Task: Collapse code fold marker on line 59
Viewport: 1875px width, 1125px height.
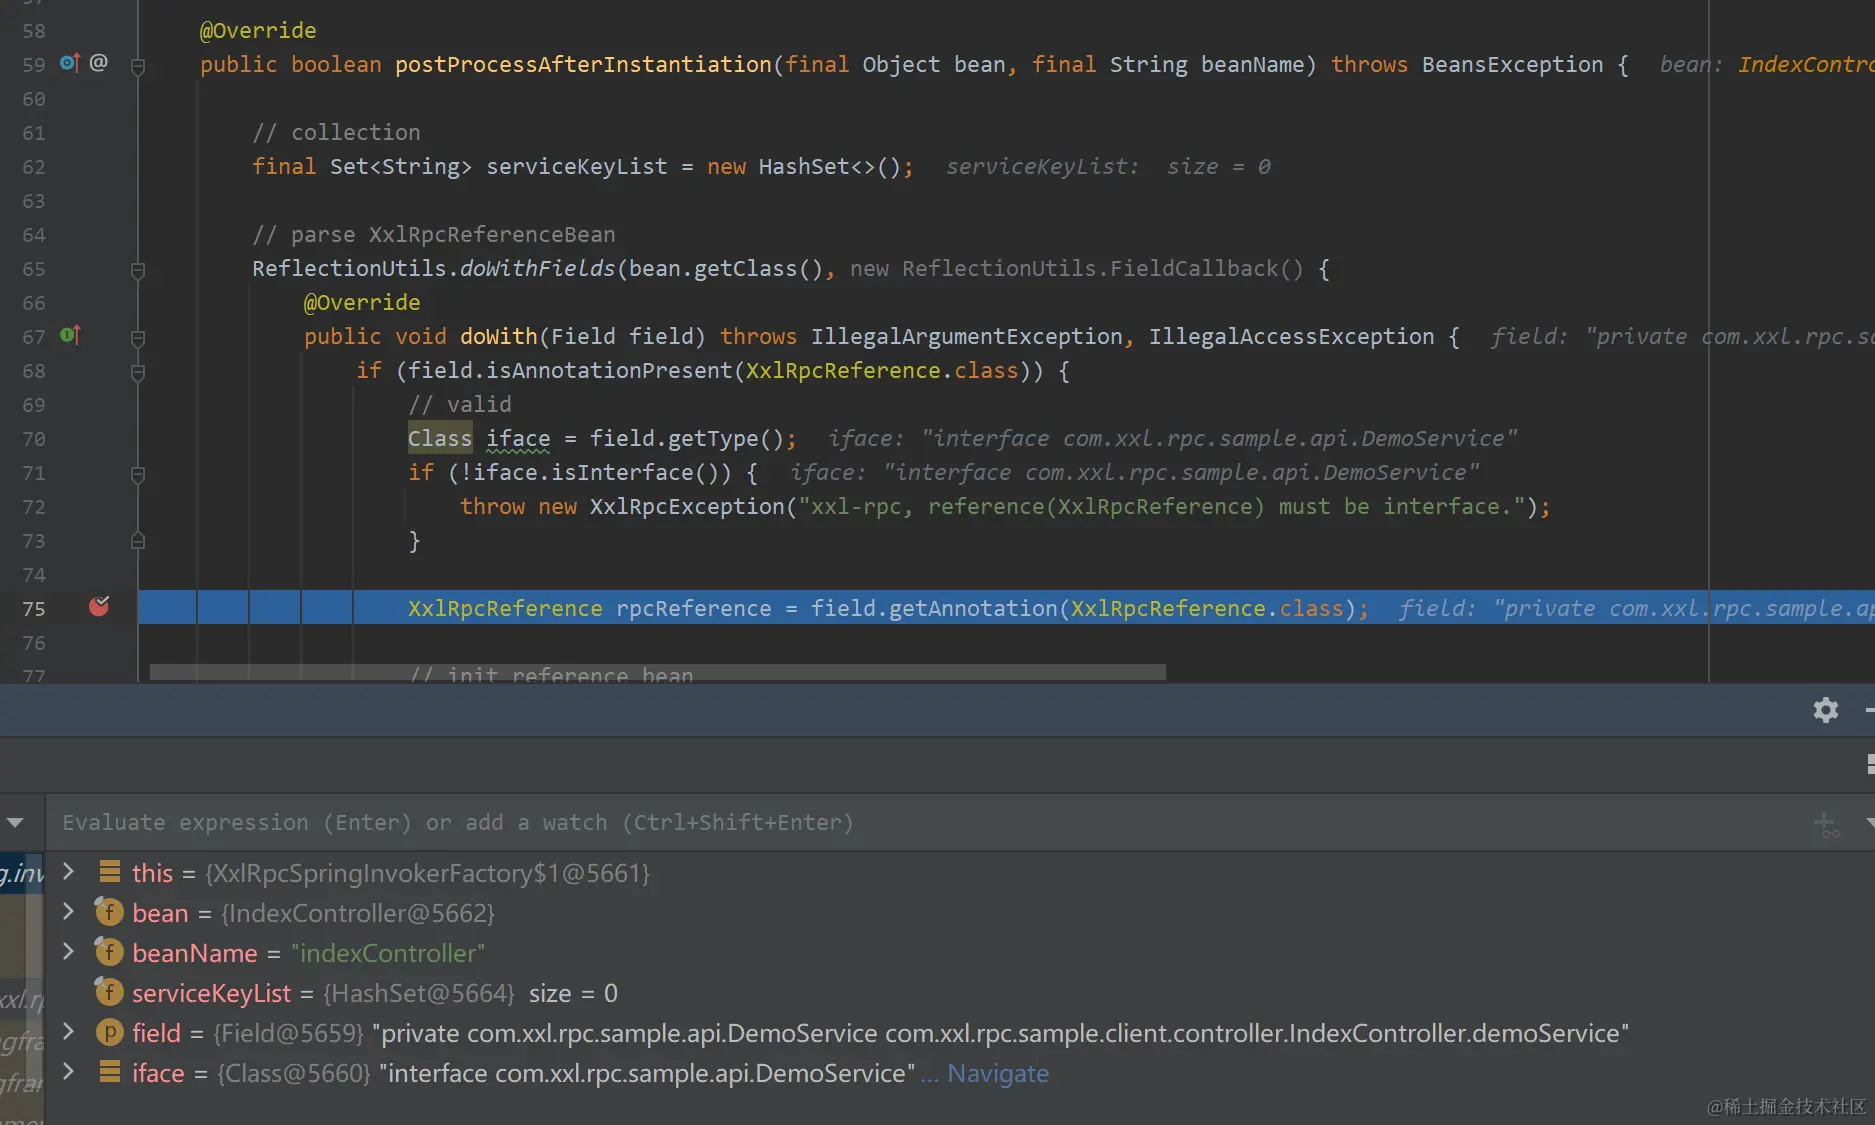Action: pos(138,66)
